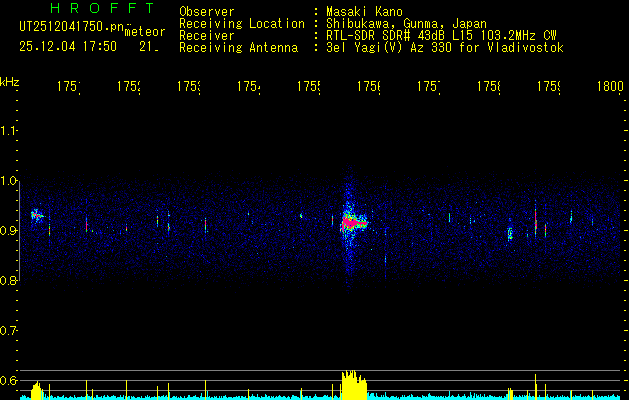This screenshot has height=400, width=629.
Task: Select the file name UT2512041750.pn
Action: coord(72,26)
